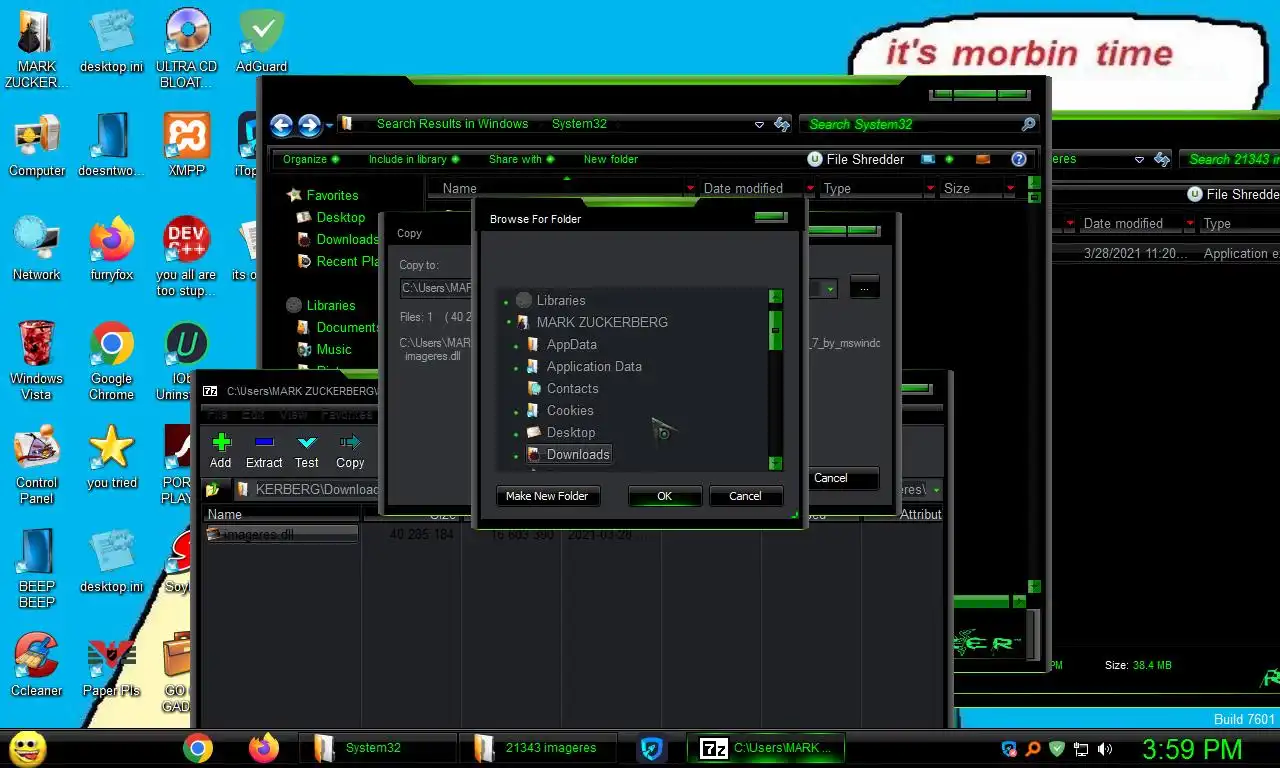Open Google Chrome desktop shortcut
The width and height of the screenshot is (1280, 768).
pyautogui.click(x=111, y=362)
